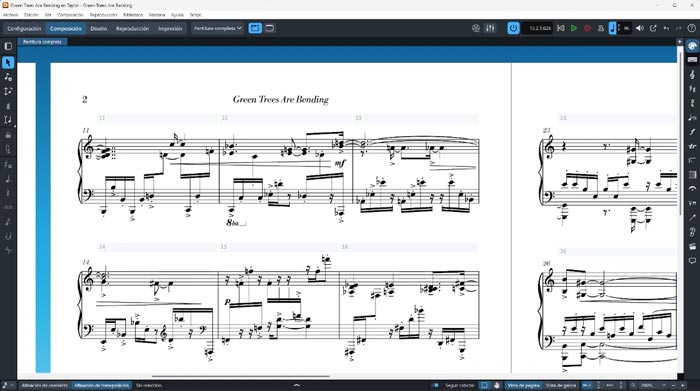The height and width of the screenshot is (391, 700).
Task: Switch to Vista de página view
Action: 523,385
